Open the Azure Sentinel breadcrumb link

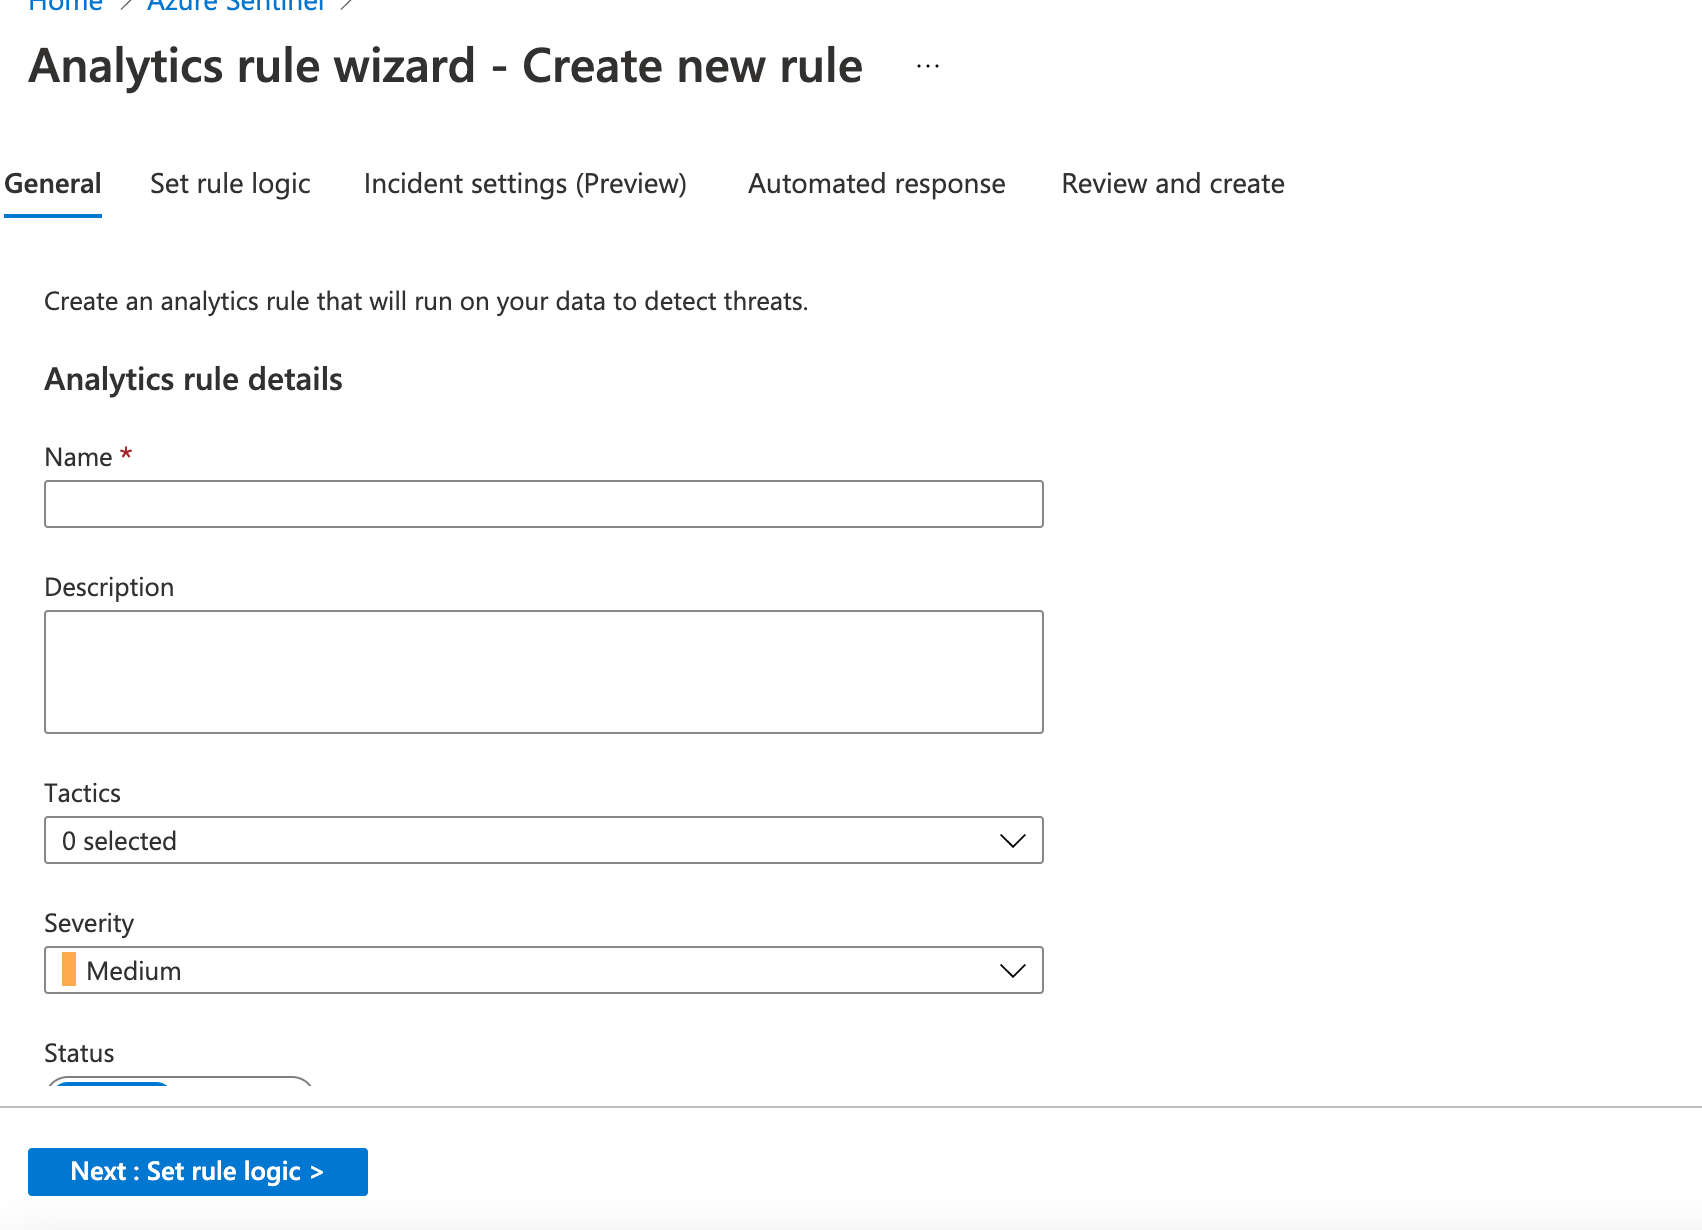point(236,5)
